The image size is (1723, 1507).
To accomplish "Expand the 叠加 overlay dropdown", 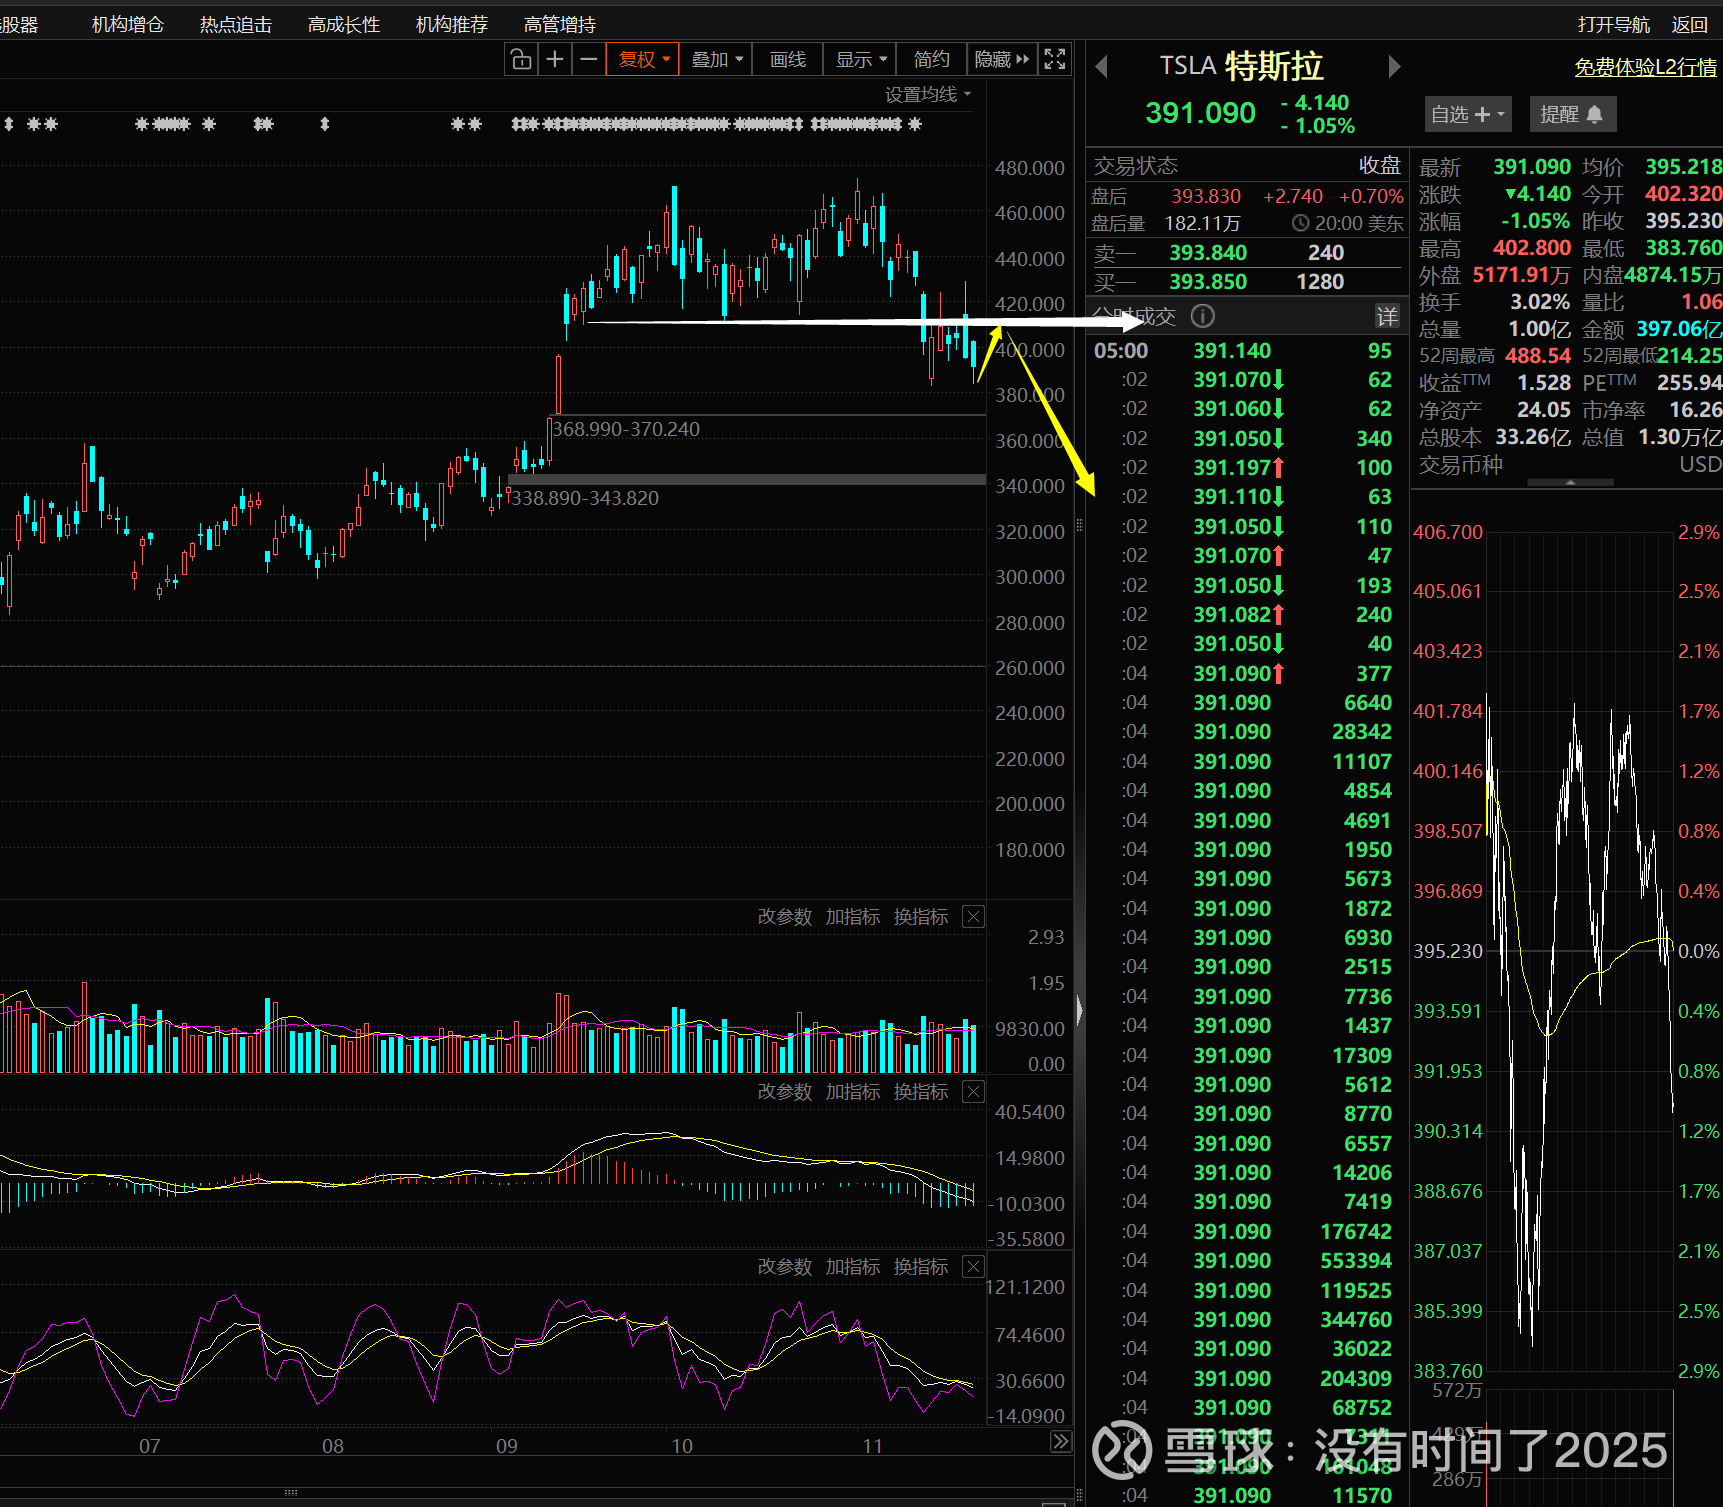I will tap(717, 60).
